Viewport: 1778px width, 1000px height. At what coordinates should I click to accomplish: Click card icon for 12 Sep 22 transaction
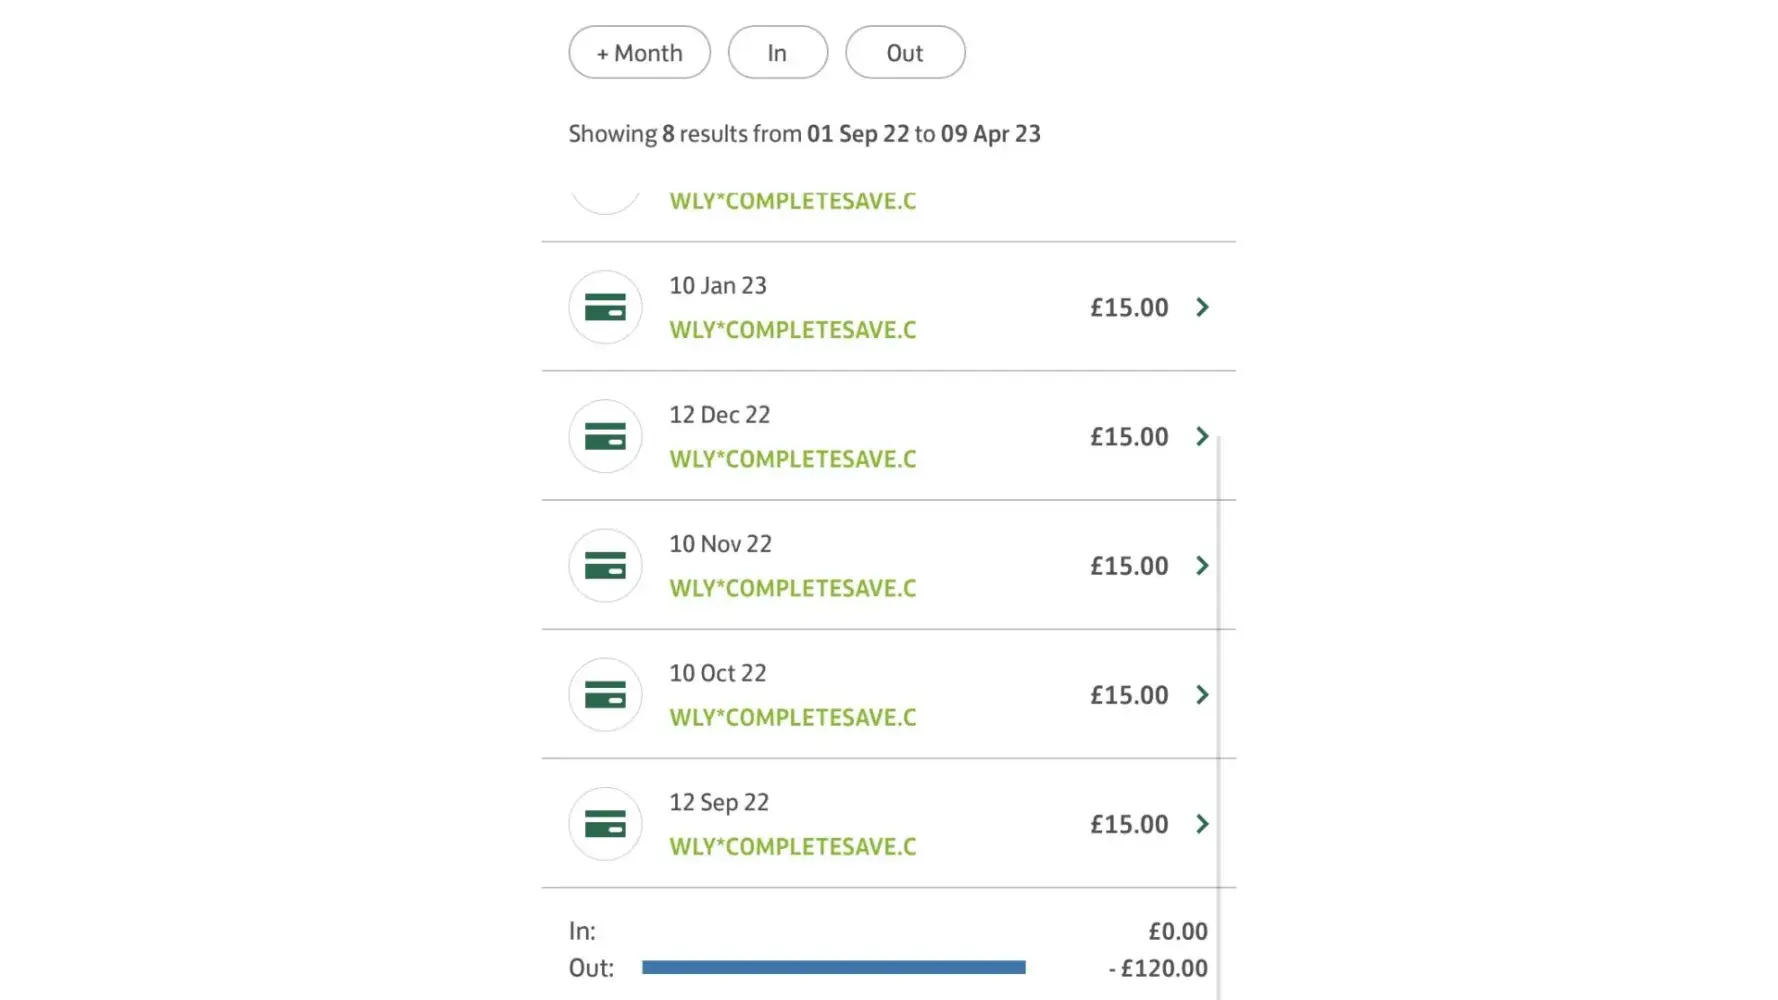tap(605, 823)
